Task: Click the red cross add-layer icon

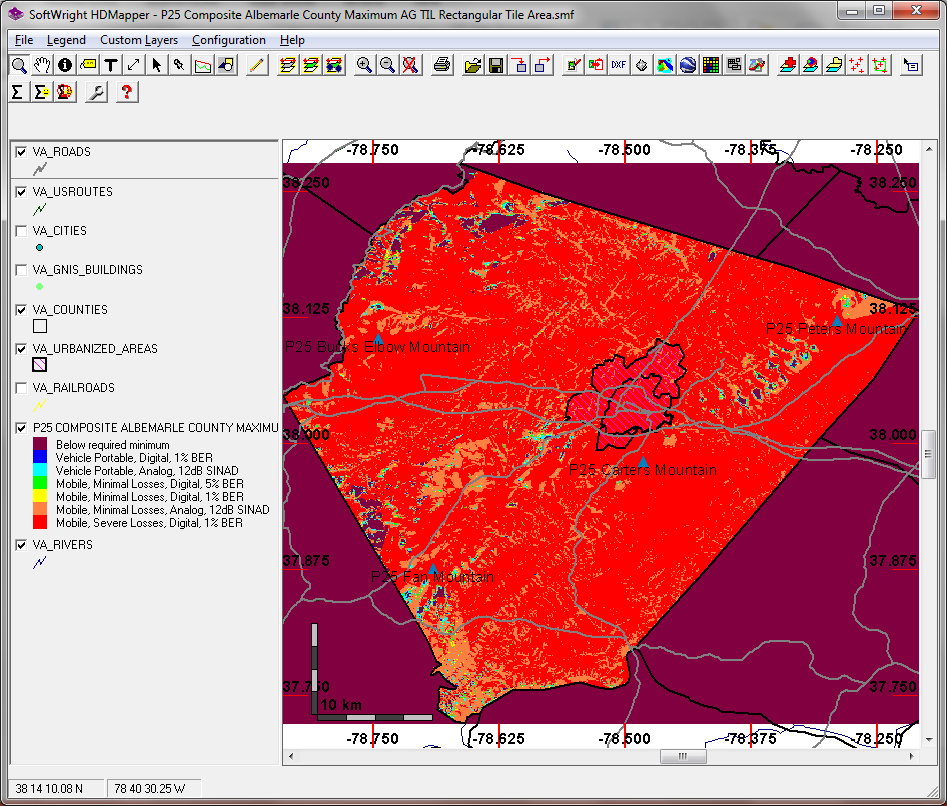Action: [788, 65]
